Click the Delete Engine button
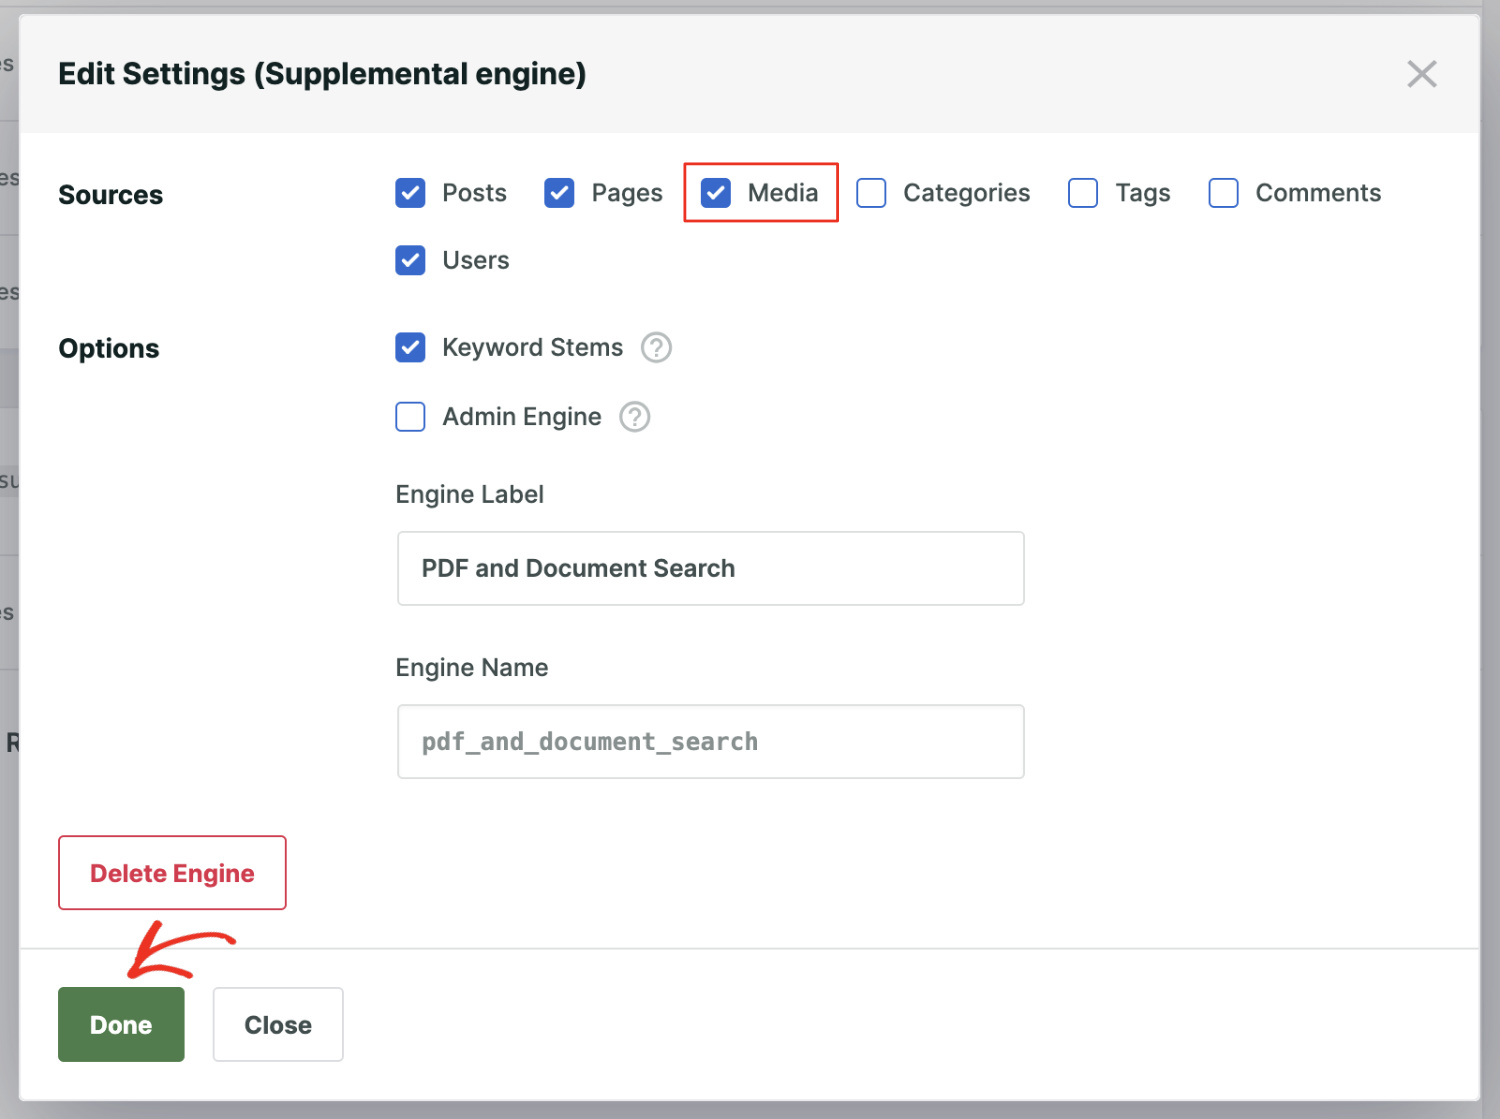Image resolution: width=1500 pixels, height=1119 pixels. point(171,872)
